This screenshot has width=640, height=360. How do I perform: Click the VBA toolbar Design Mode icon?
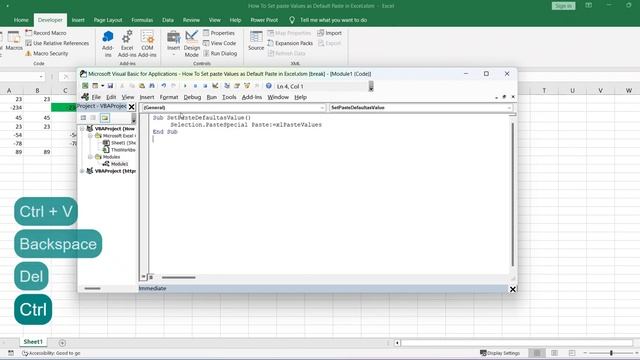(215, 86)
